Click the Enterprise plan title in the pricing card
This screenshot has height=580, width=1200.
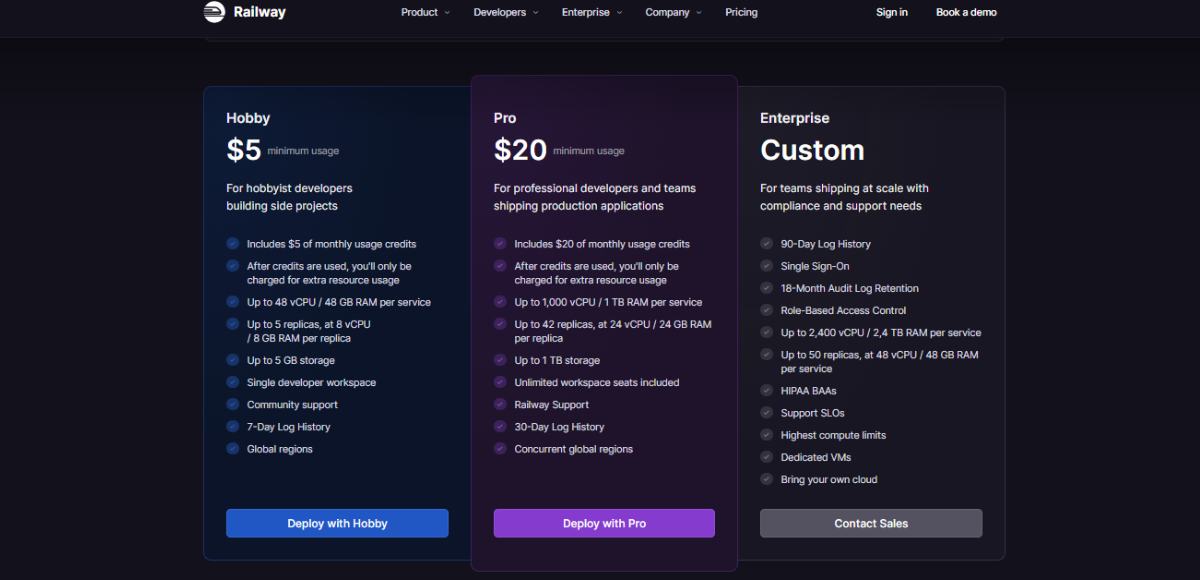pyautogui.click(x=795, y=118)
